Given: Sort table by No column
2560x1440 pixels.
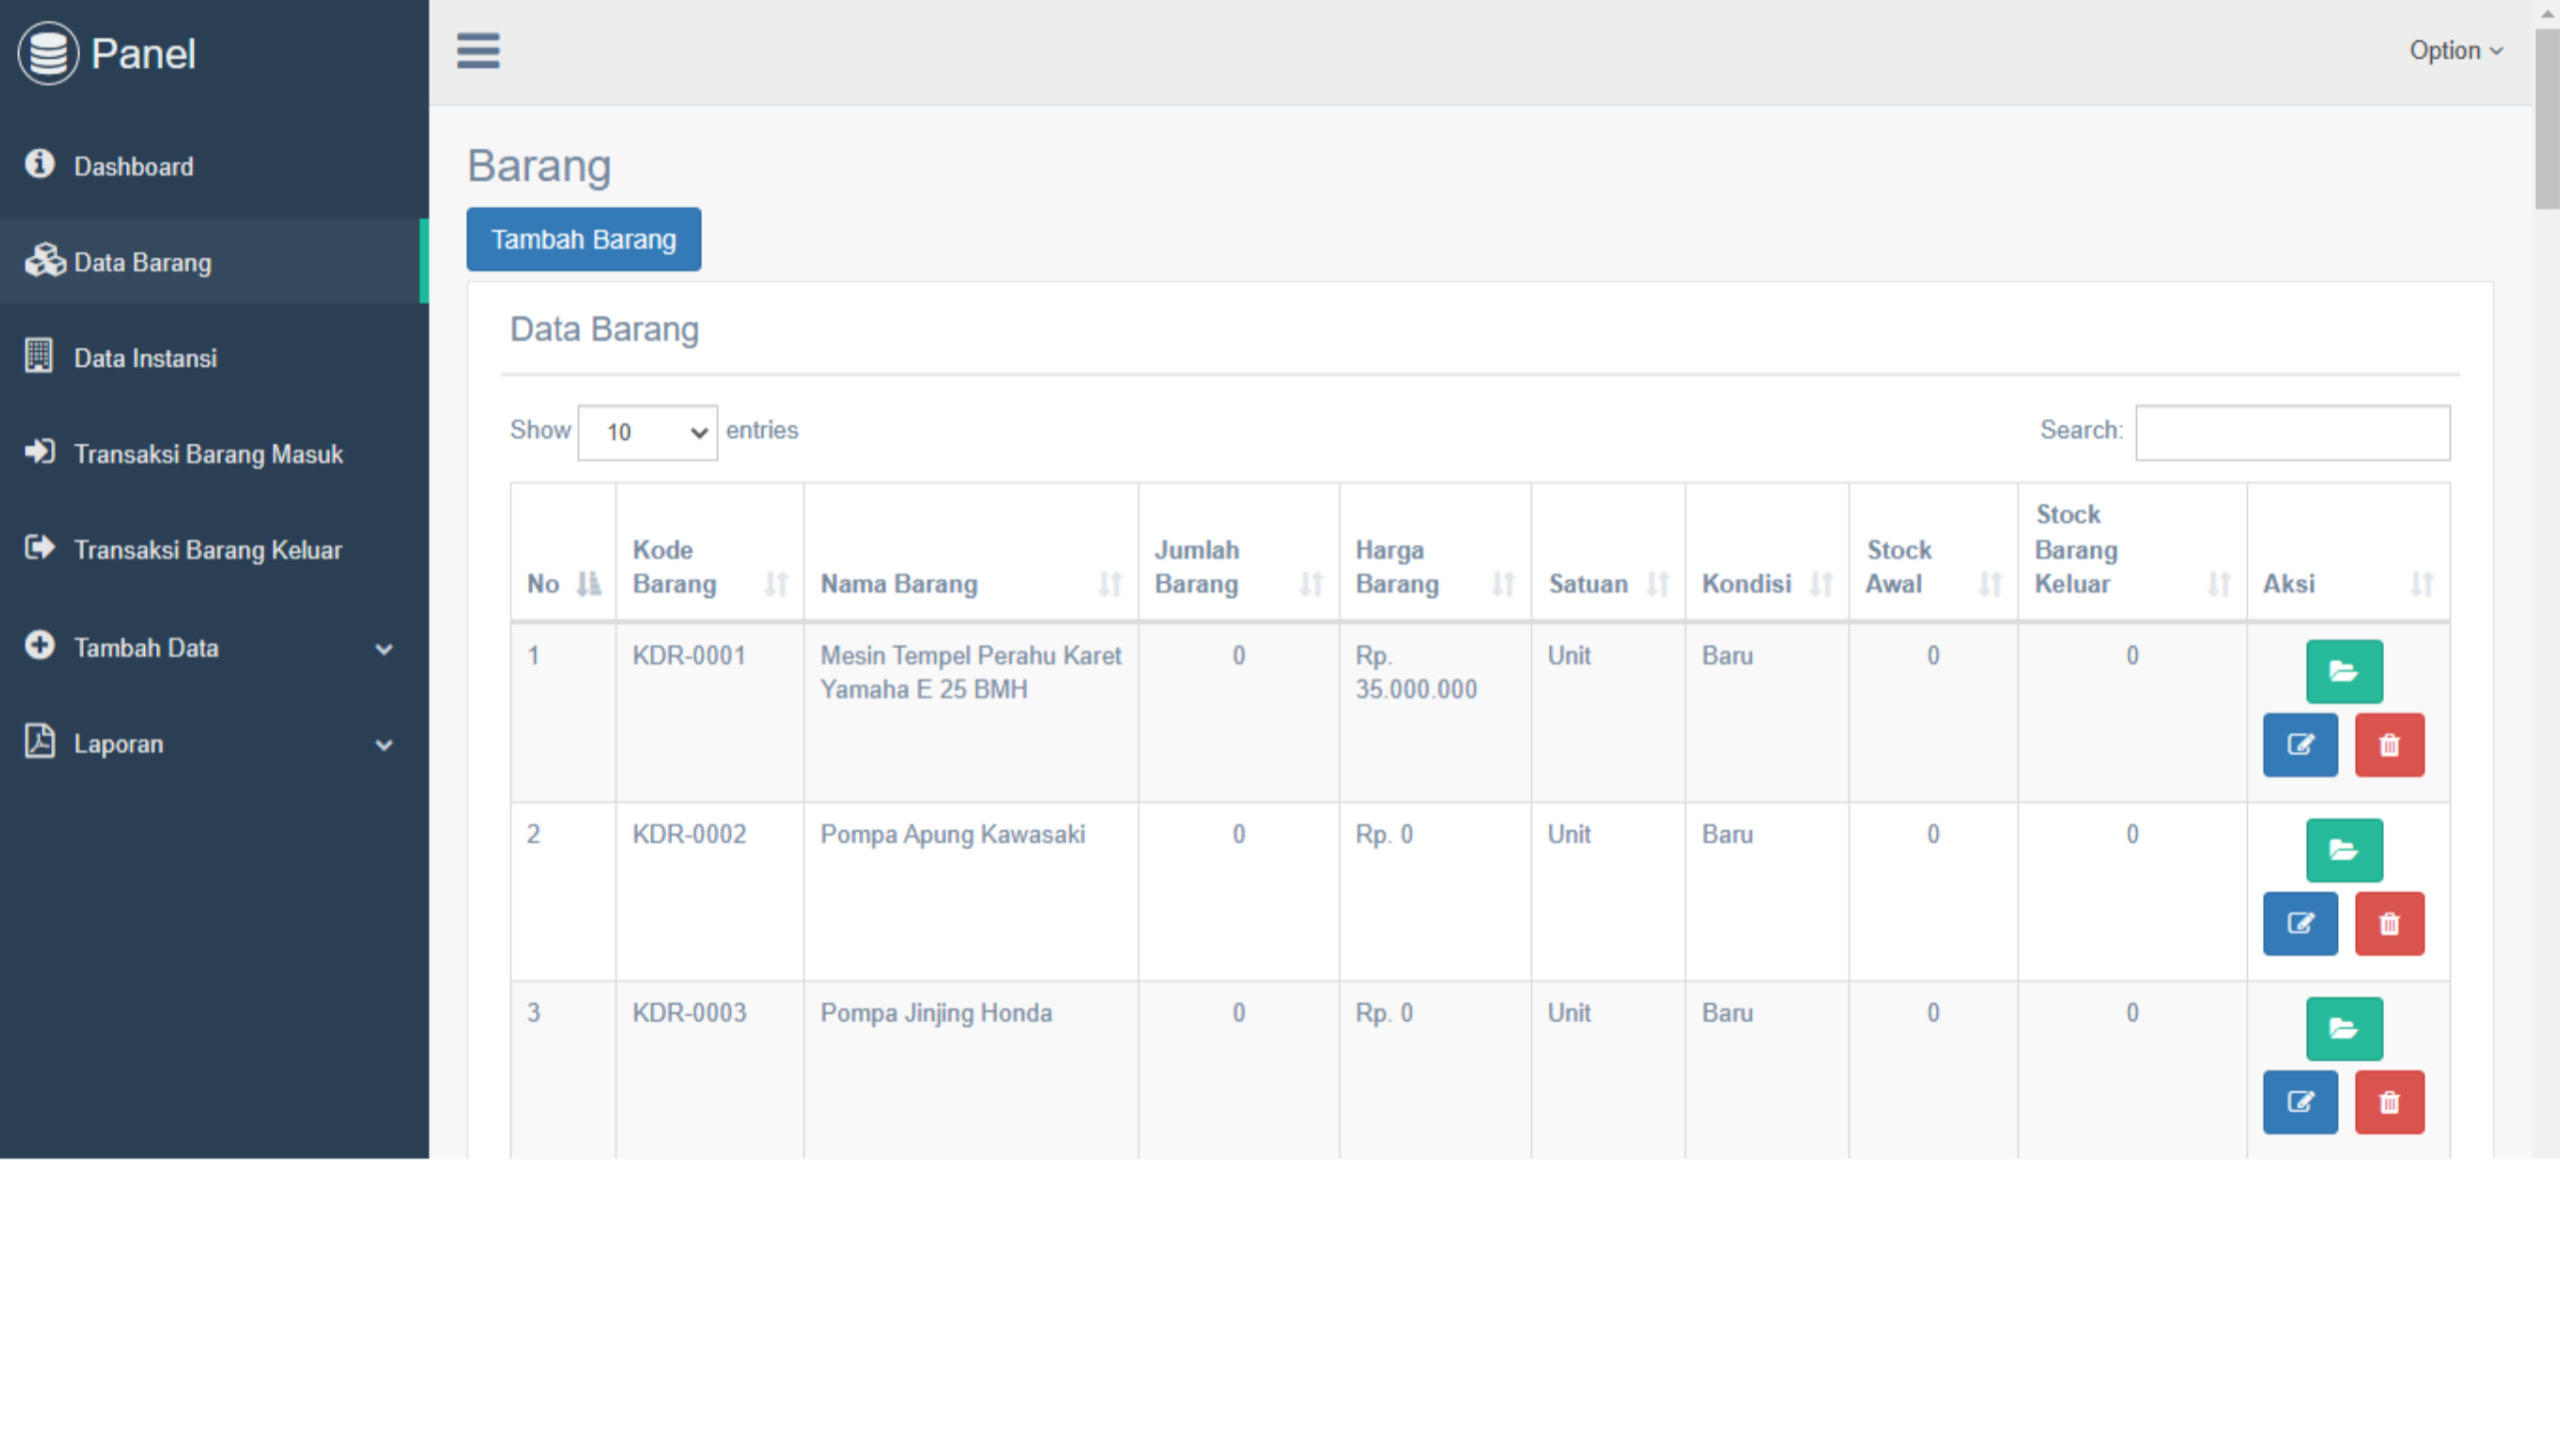Looking at the screenshot, I should click(563, 553).
